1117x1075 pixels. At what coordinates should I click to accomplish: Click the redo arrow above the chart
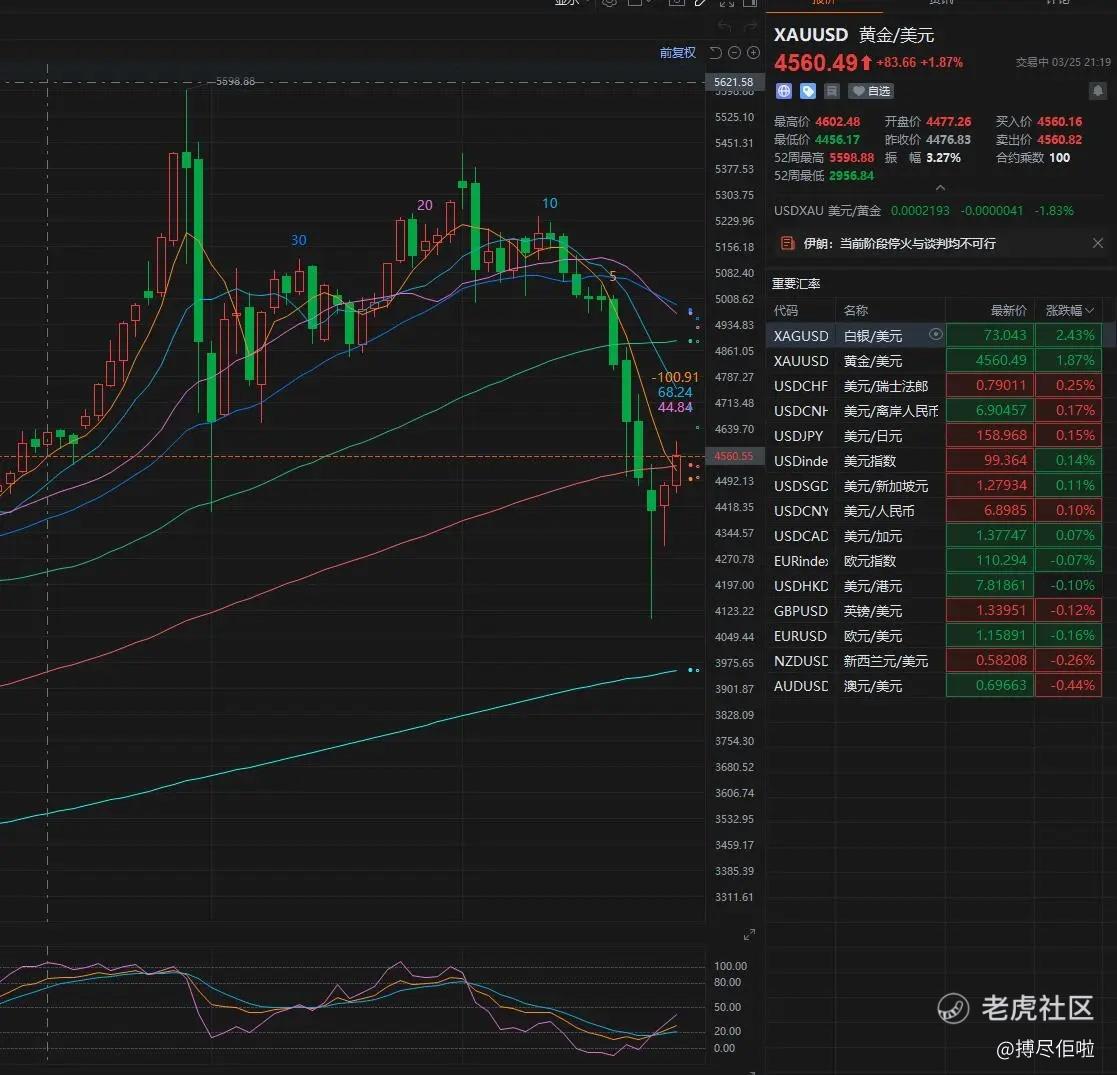tap(750, 27)
